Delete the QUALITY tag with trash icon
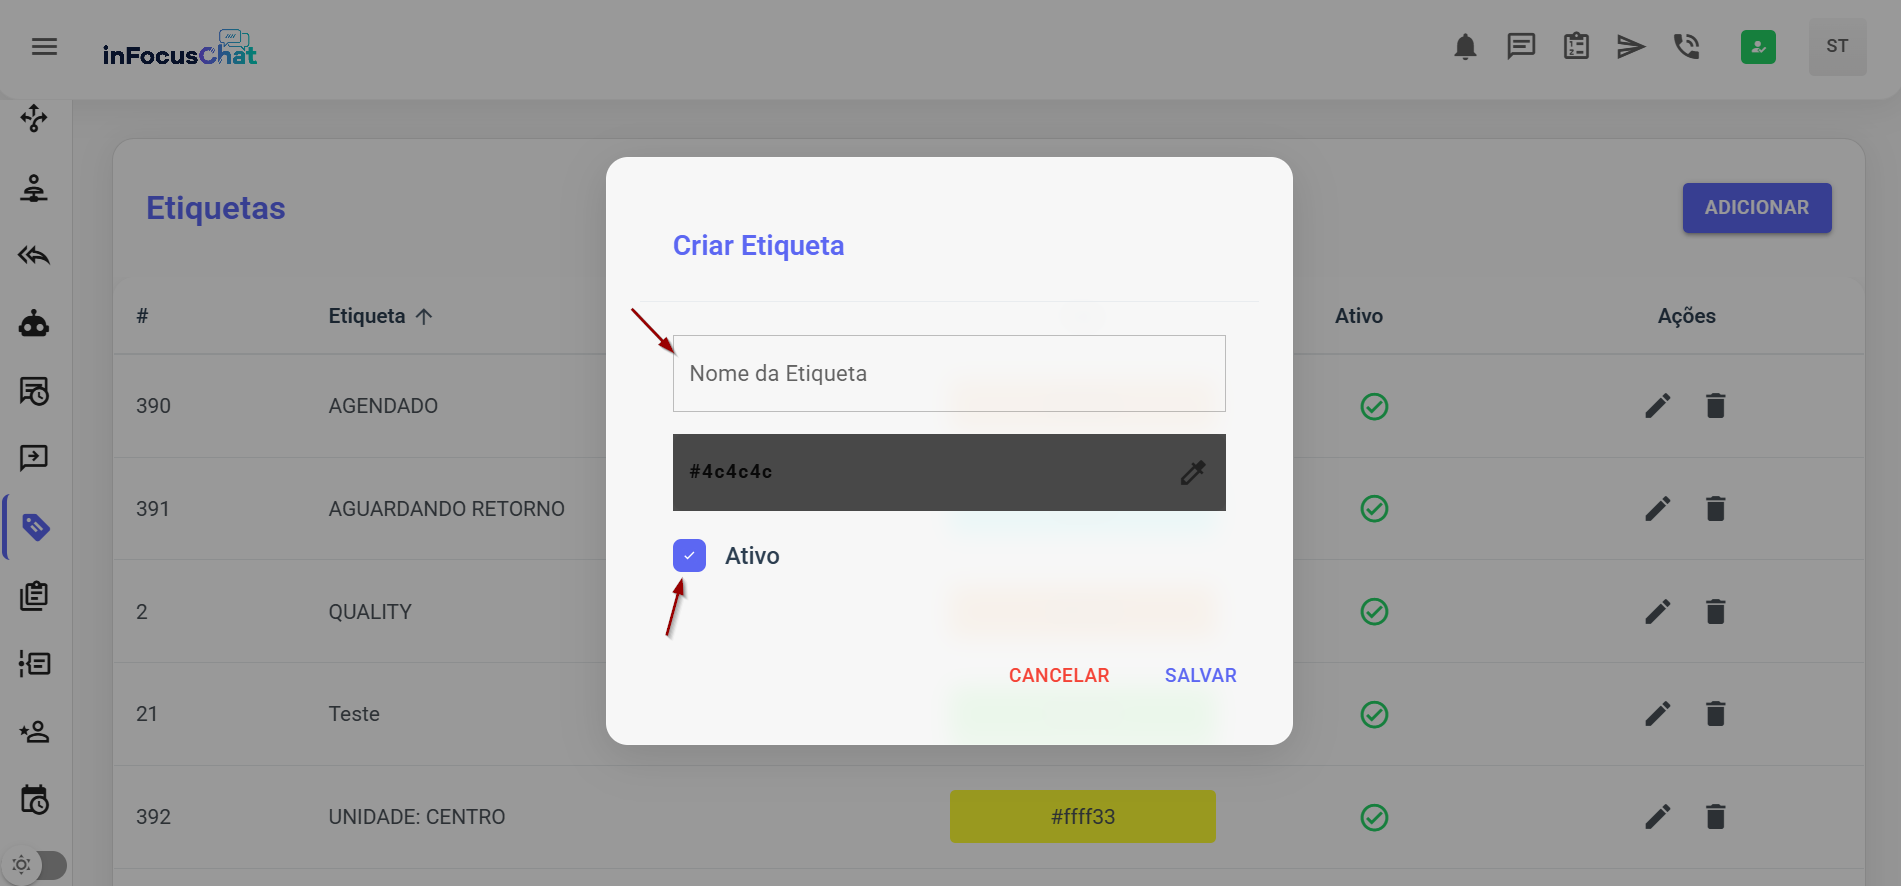Viewport: 1901px width, 886px height. (1715, 612)
